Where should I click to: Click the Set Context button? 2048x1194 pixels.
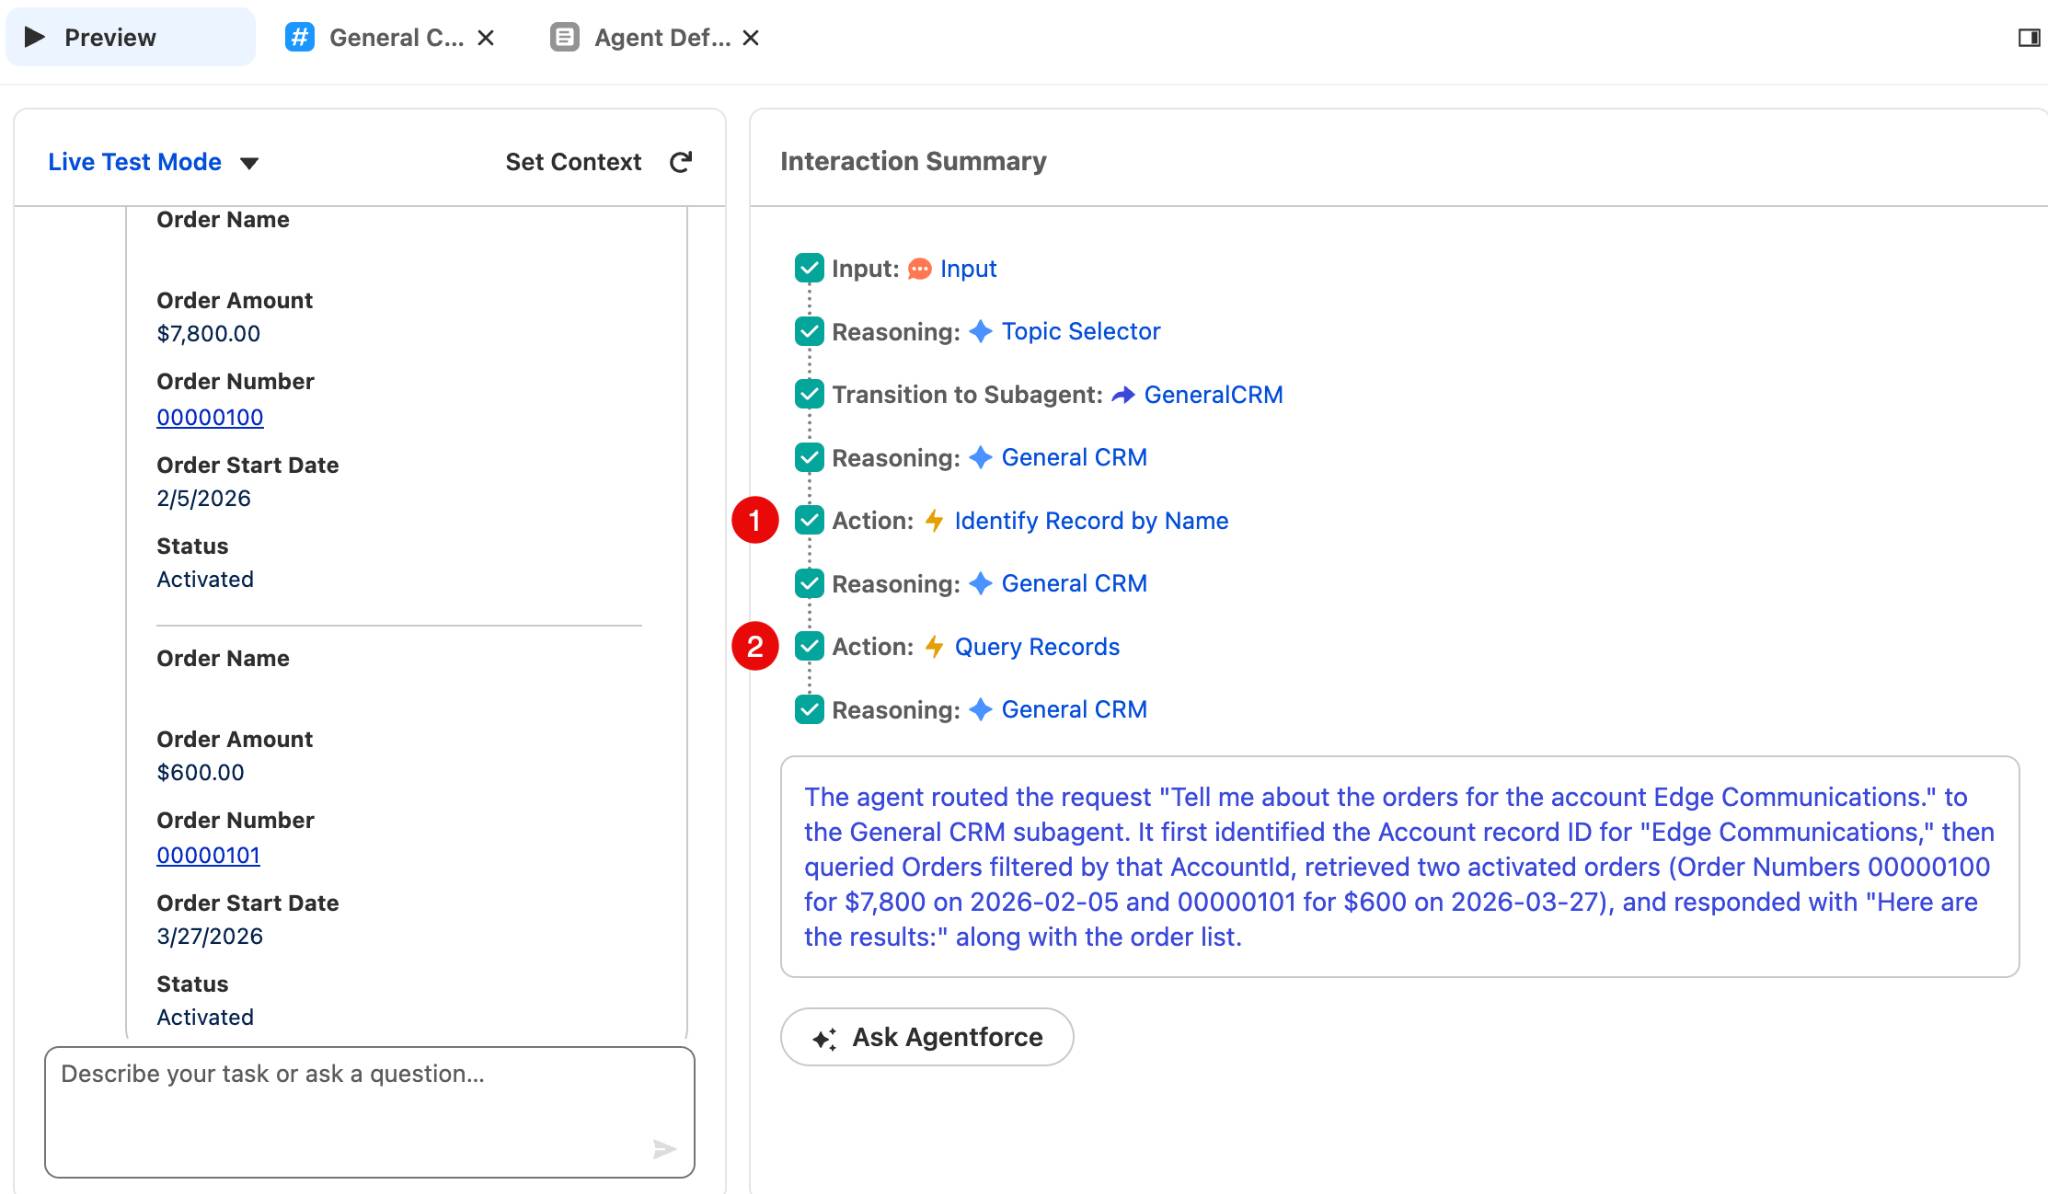coord(573,162)
